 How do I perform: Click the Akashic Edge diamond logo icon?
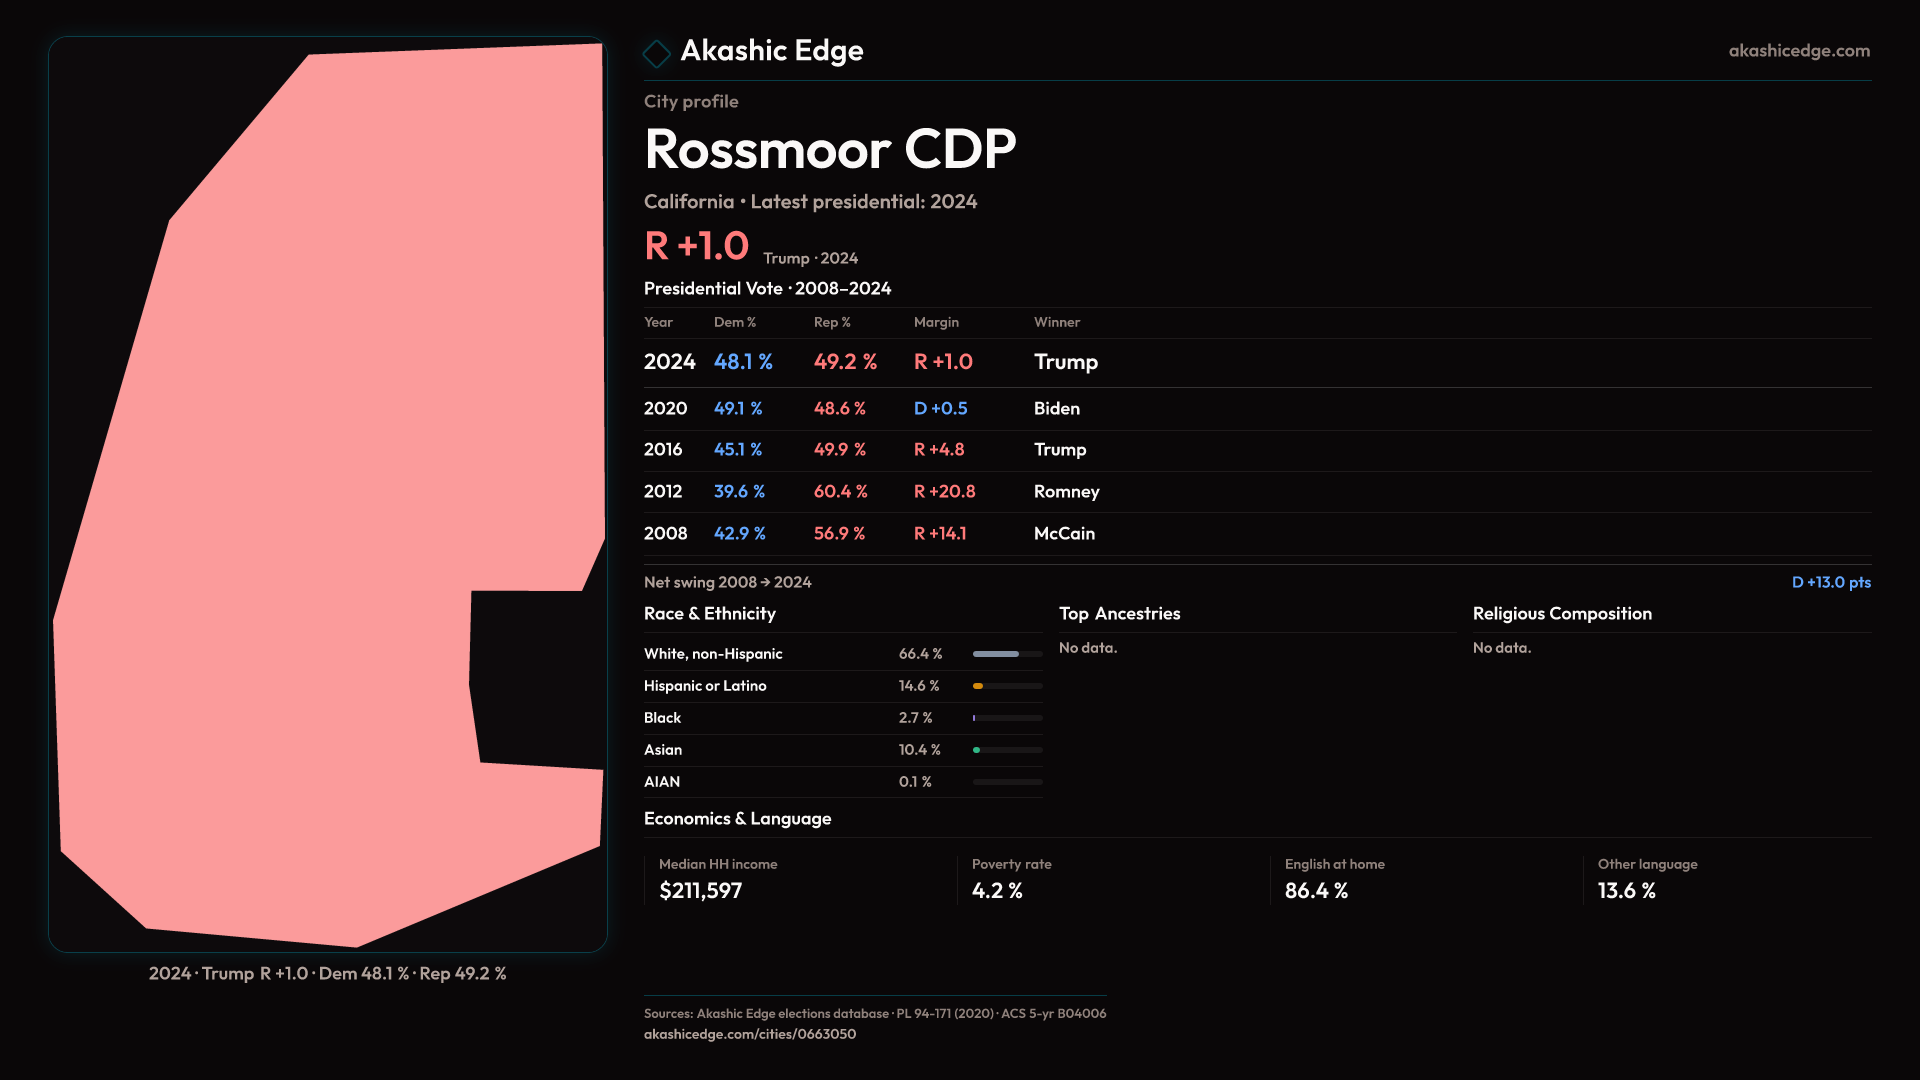click(x=657, y=53)
